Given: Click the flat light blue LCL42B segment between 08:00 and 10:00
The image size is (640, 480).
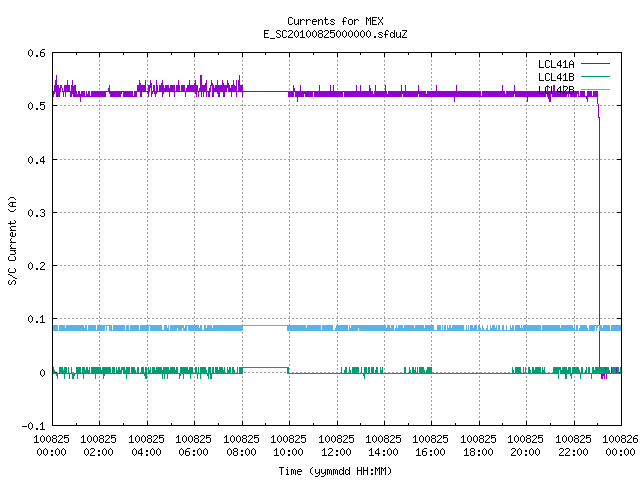Looking at the screenshot, I should click(265, 326).
